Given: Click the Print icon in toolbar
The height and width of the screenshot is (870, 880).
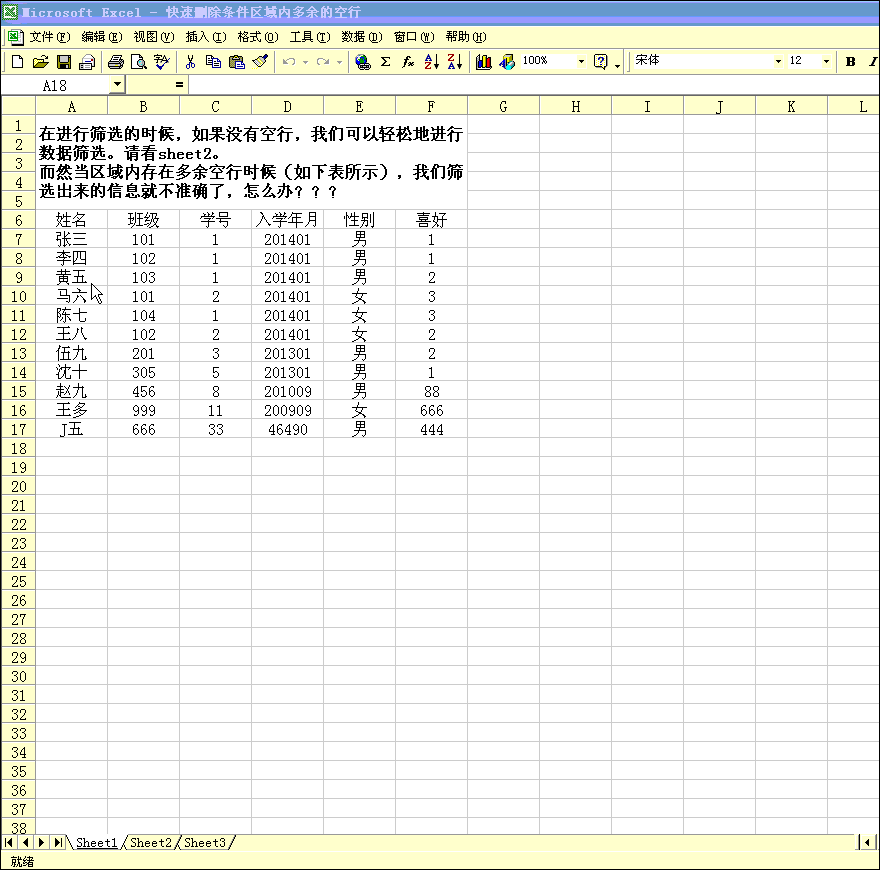Looking at the screenshot, I should (116, 62).
